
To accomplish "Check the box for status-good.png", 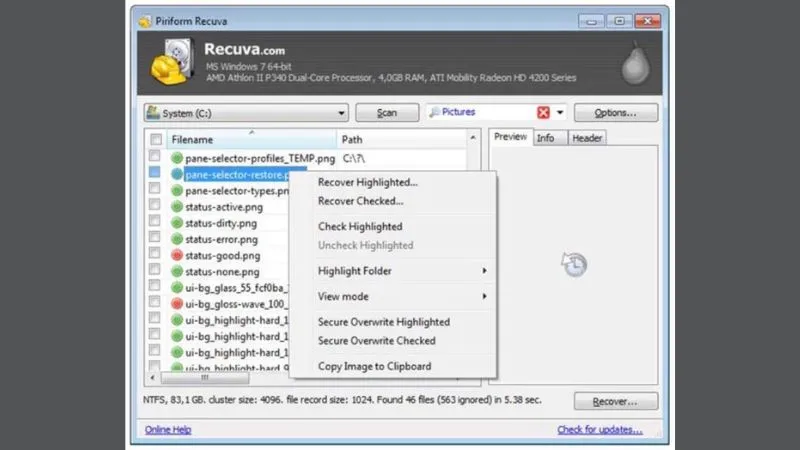I will tap(155, 253).
